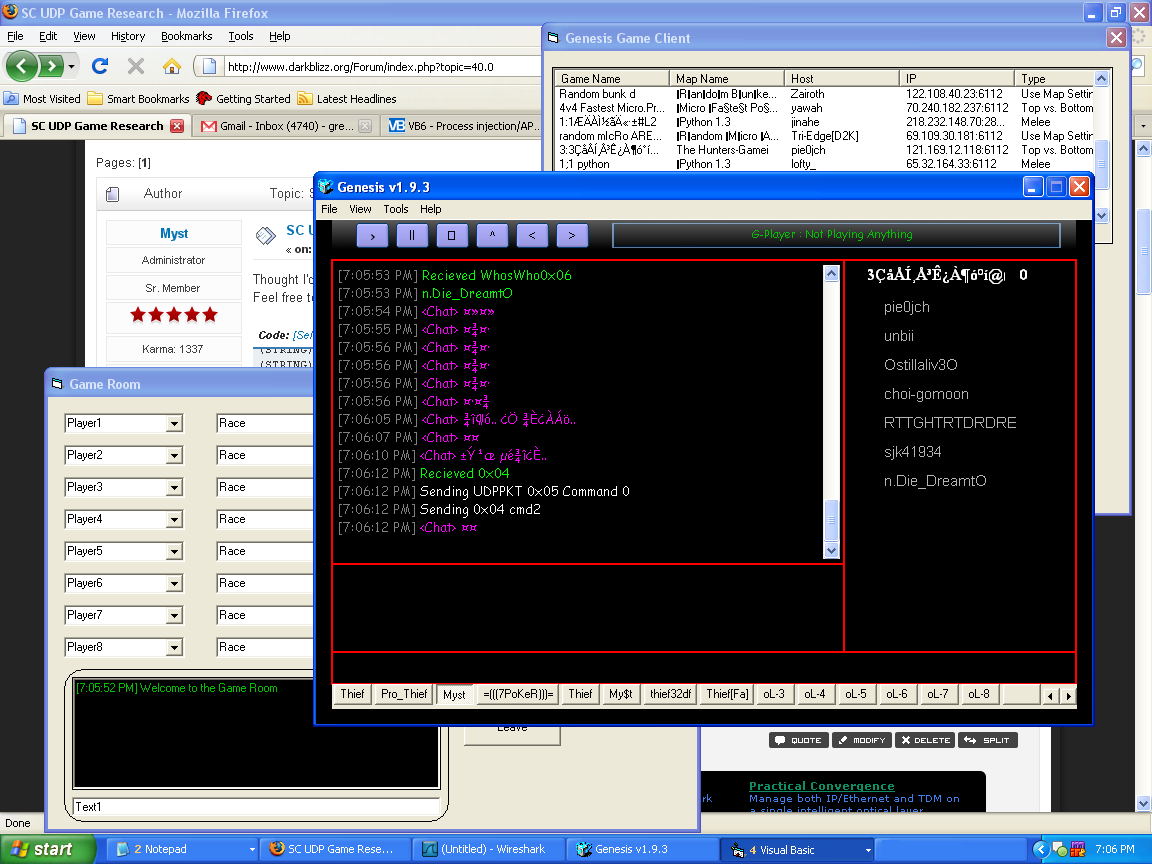Click the caret (^) button in Genesis toolbar
The image size is (1152, 864).
pos(491,235)
